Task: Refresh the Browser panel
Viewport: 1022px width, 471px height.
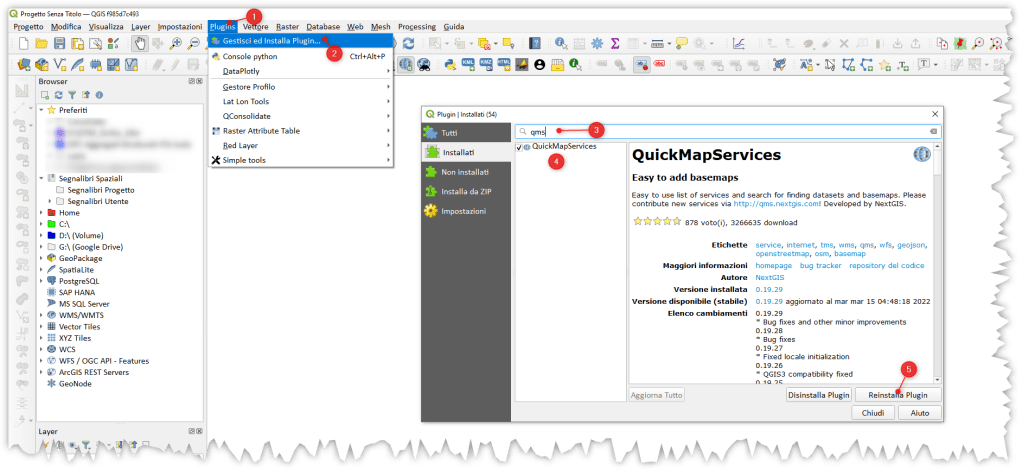Action: [x=58, y=95]
